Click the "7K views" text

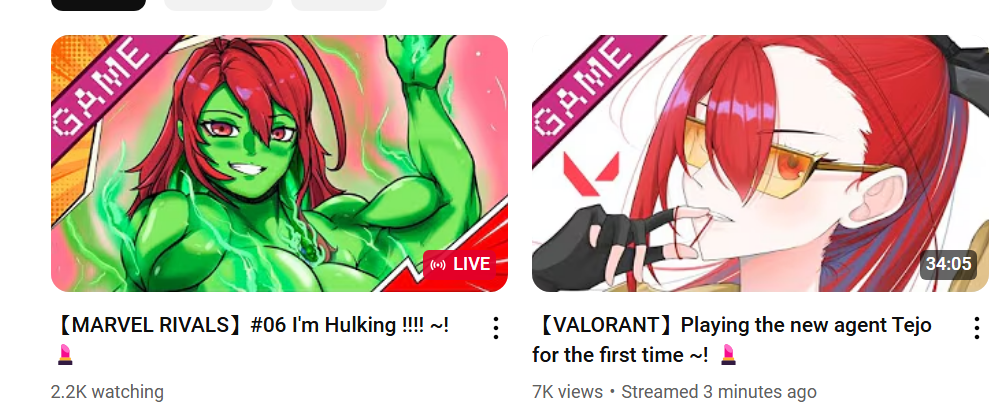point(568,392)
